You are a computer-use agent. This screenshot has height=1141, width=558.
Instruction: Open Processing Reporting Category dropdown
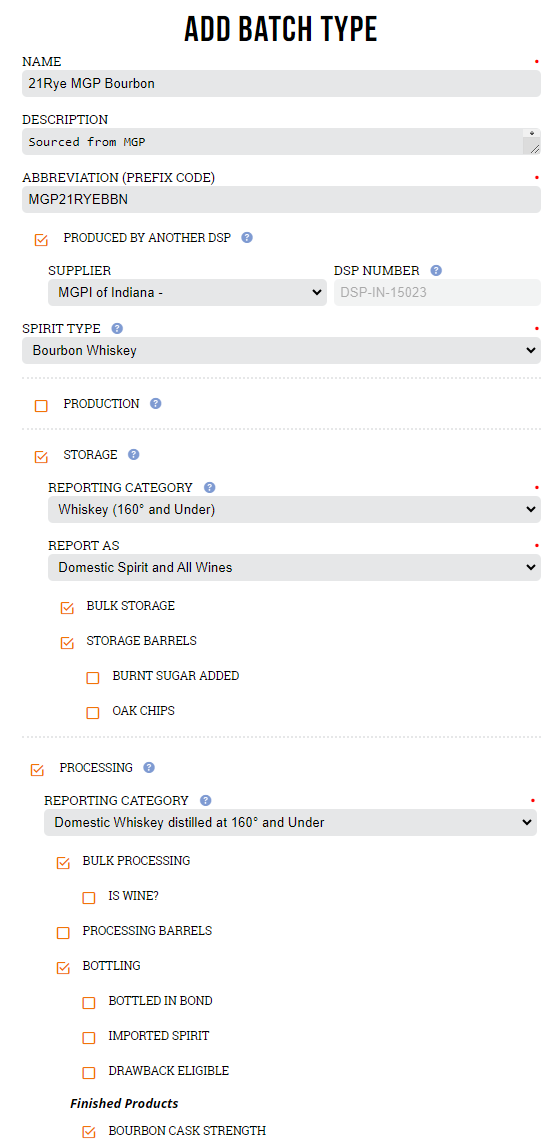point(290,822)
